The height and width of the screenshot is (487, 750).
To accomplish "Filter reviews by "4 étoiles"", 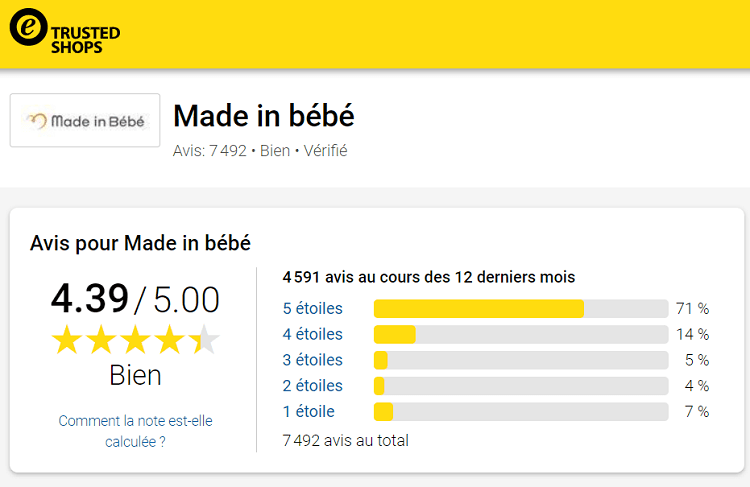I will pyautogui.click(x=313, y=334).
